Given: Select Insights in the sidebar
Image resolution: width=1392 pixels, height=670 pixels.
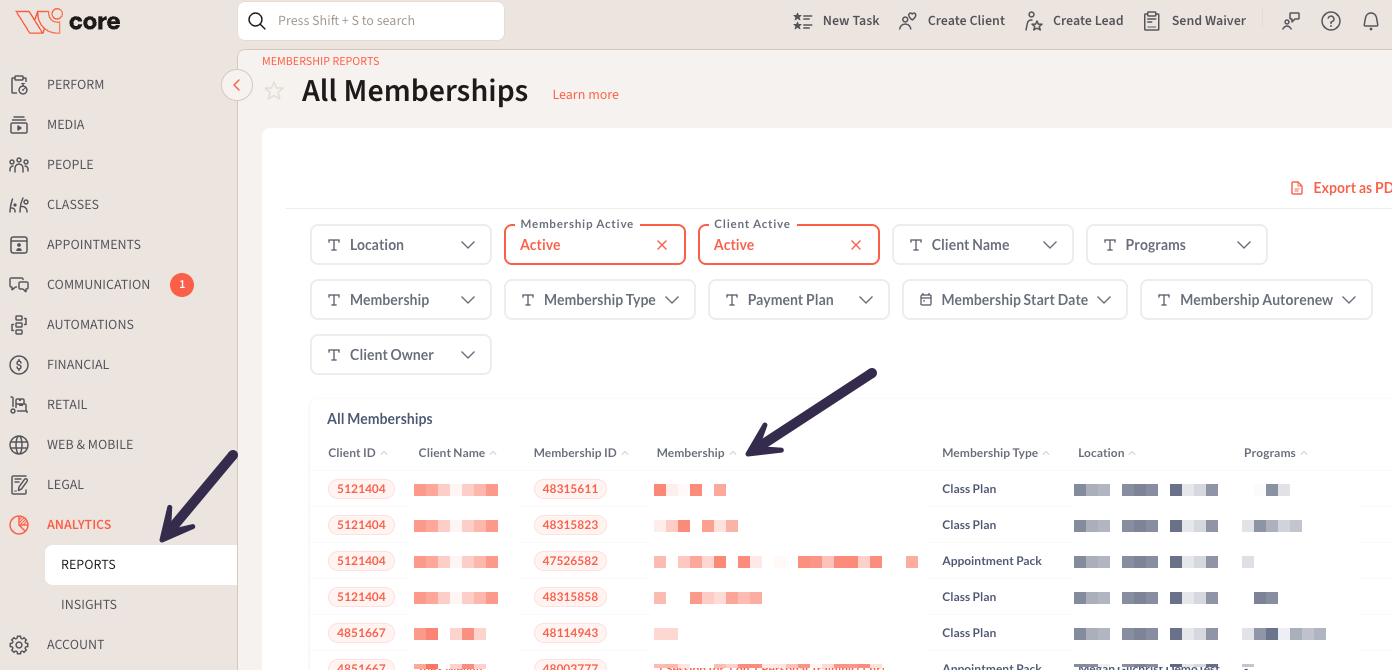Looking at the screenshot, I should pyautogui.click(x=89, y=605).
